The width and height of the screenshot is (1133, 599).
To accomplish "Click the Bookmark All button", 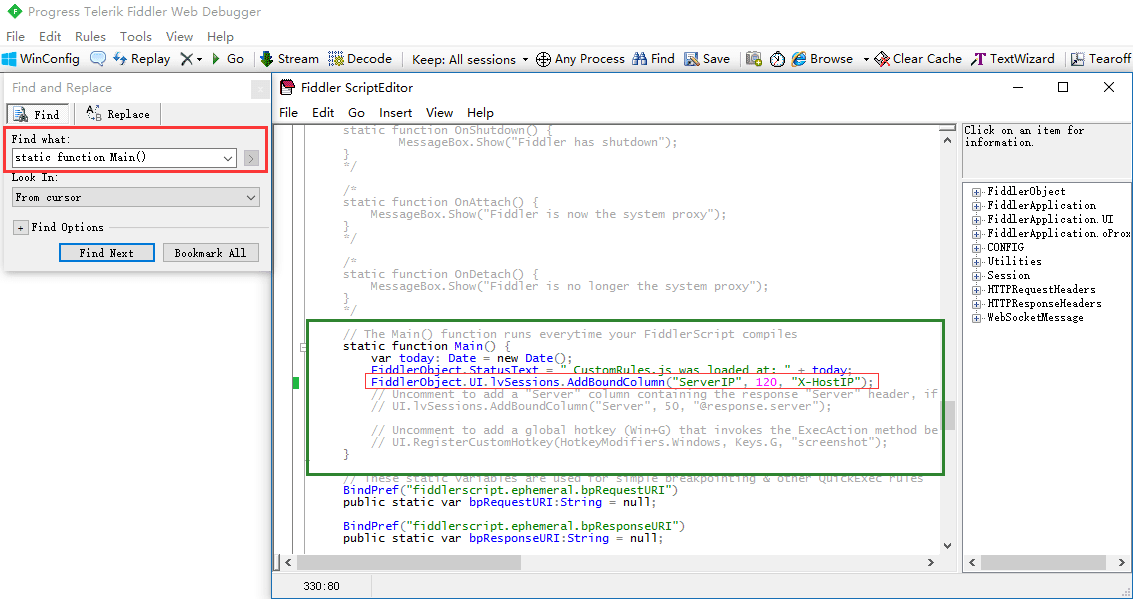I will pyautogui.click(x=210, y=253).
